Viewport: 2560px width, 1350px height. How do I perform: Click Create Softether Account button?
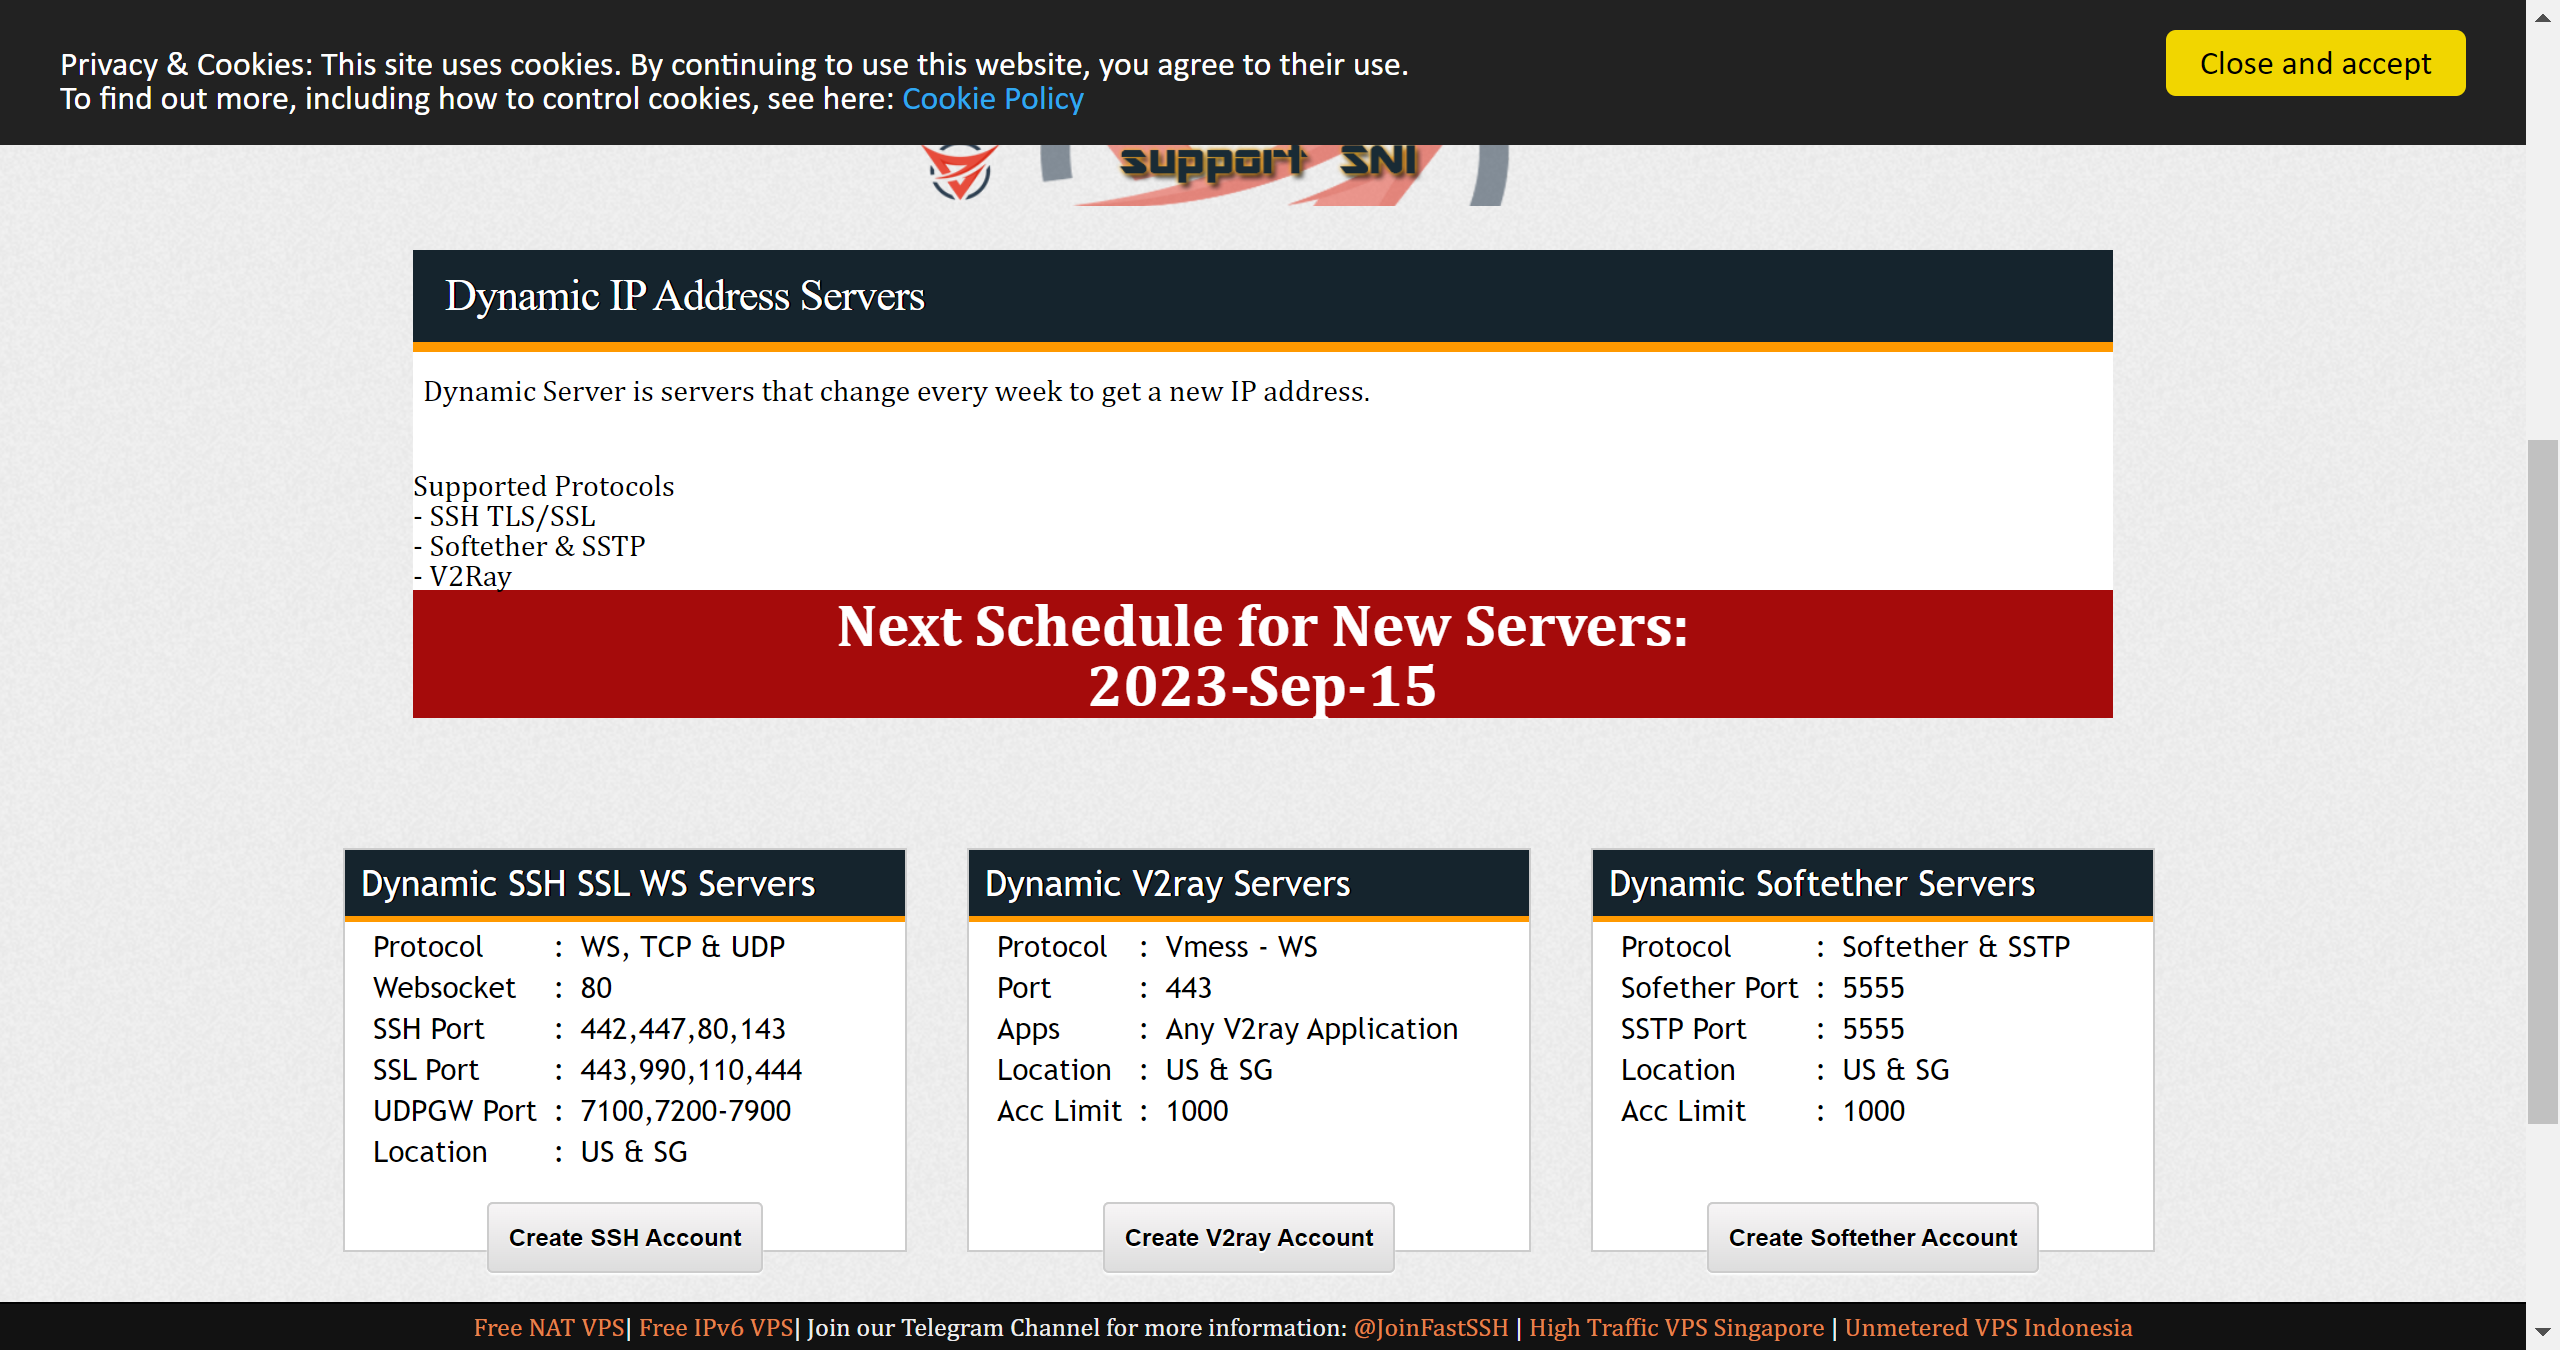point(1872,1237)
